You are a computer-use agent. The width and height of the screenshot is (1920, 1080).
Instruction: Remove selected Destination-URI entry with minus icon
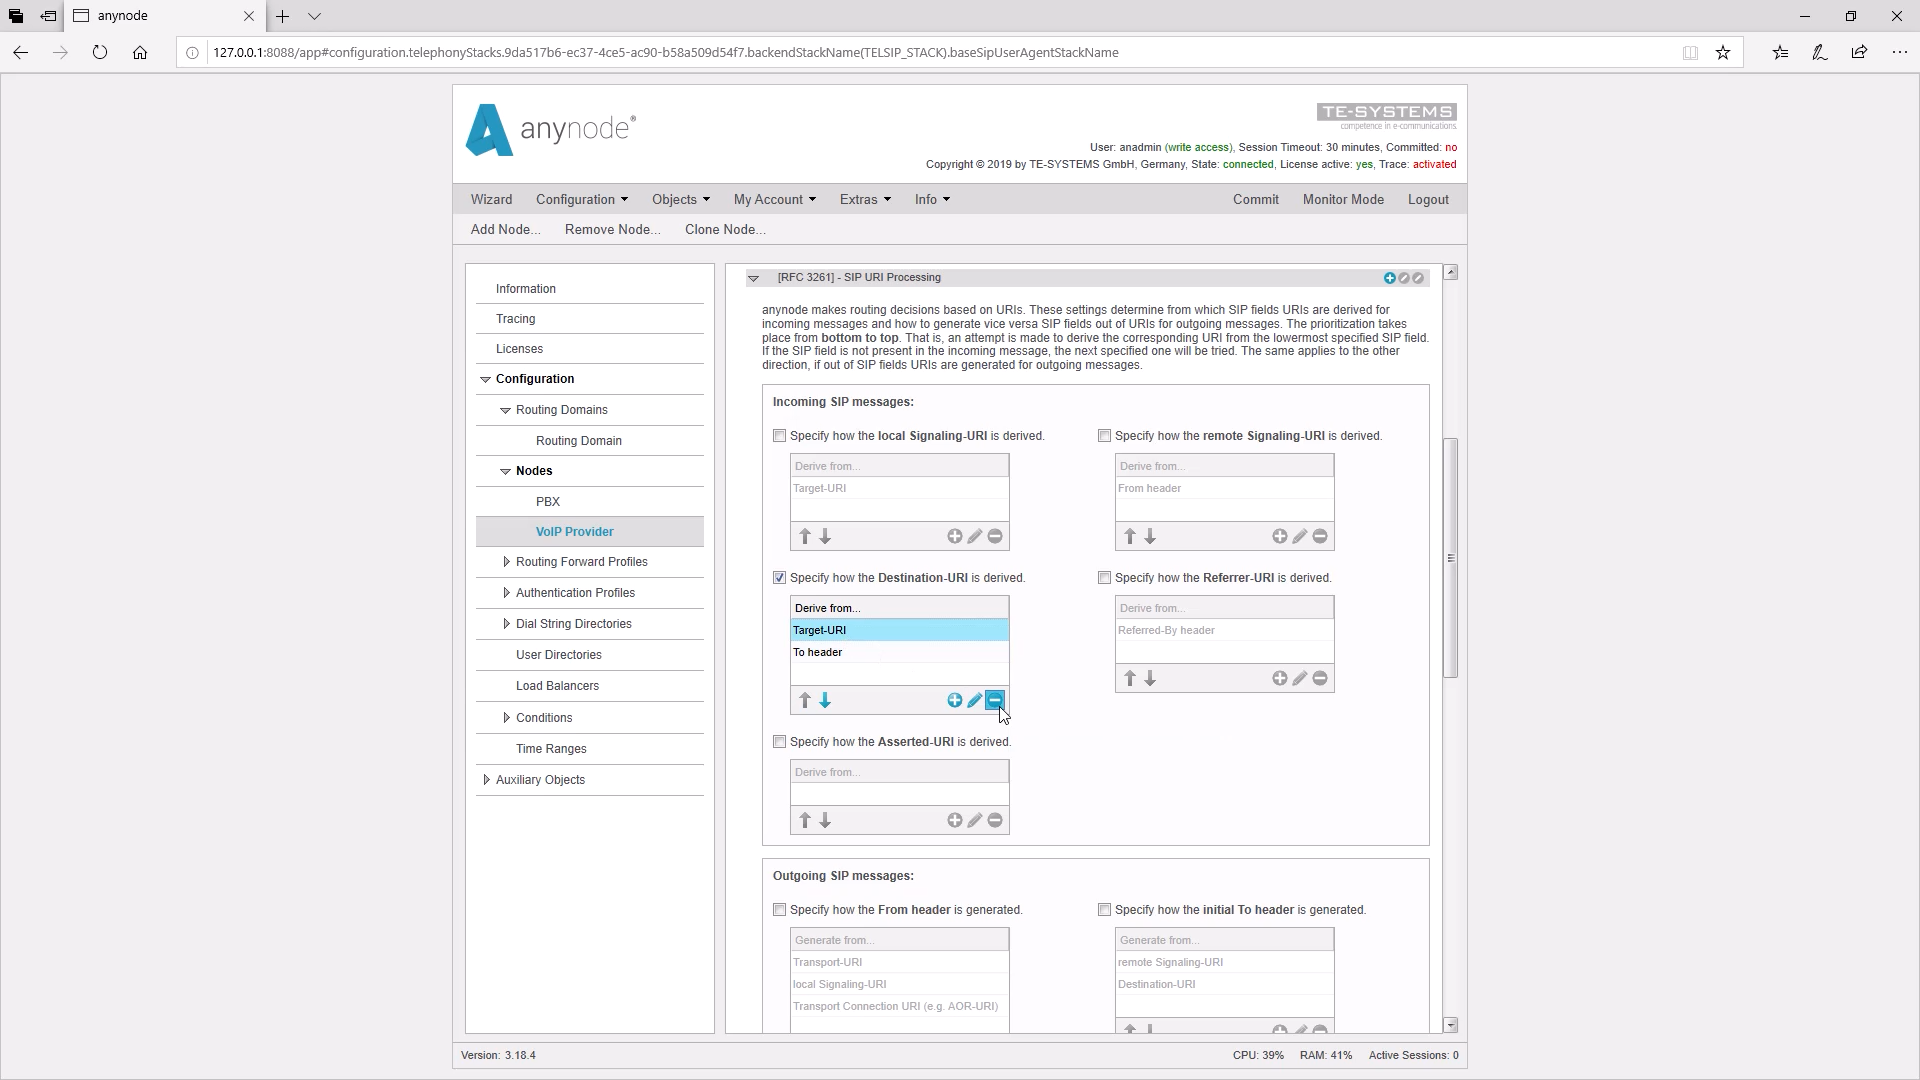coord(994,701)
